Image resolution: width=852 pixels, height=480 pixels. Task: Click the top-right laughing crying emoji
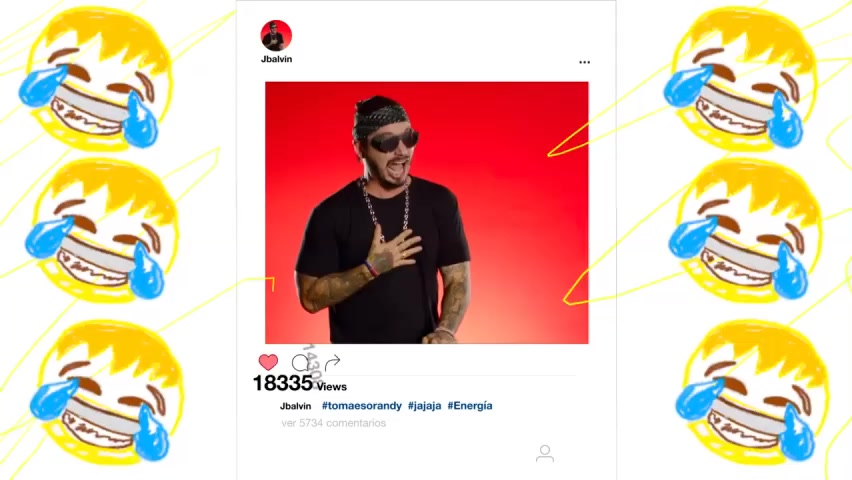(x=740, y=80)
